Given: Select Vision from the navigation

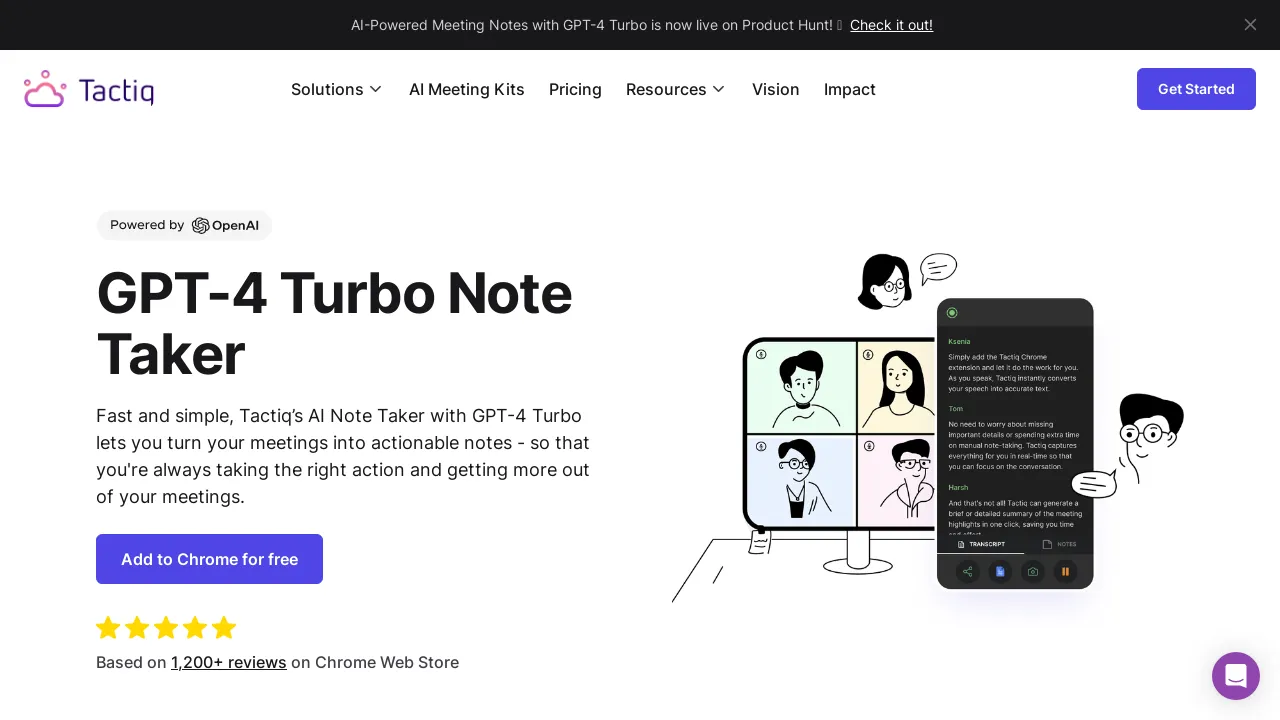Looking at the screenshot, I should pos(776,89).
